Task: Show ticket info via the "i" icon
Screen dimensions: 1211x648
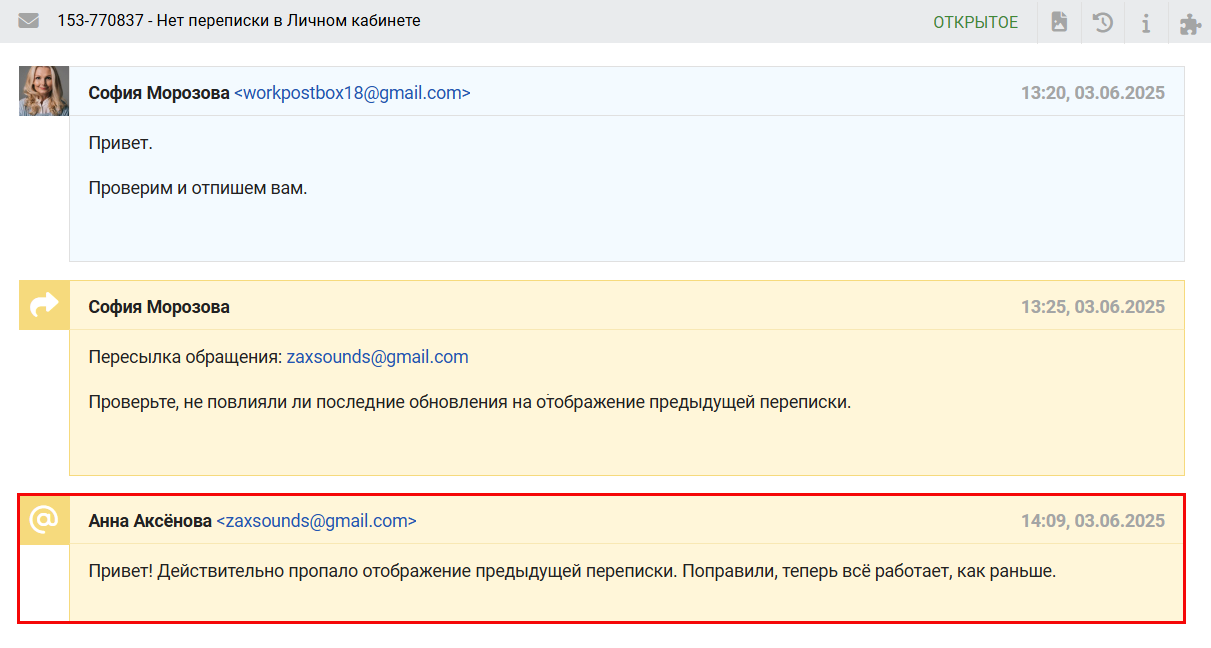Action: tap(1146, 22)
